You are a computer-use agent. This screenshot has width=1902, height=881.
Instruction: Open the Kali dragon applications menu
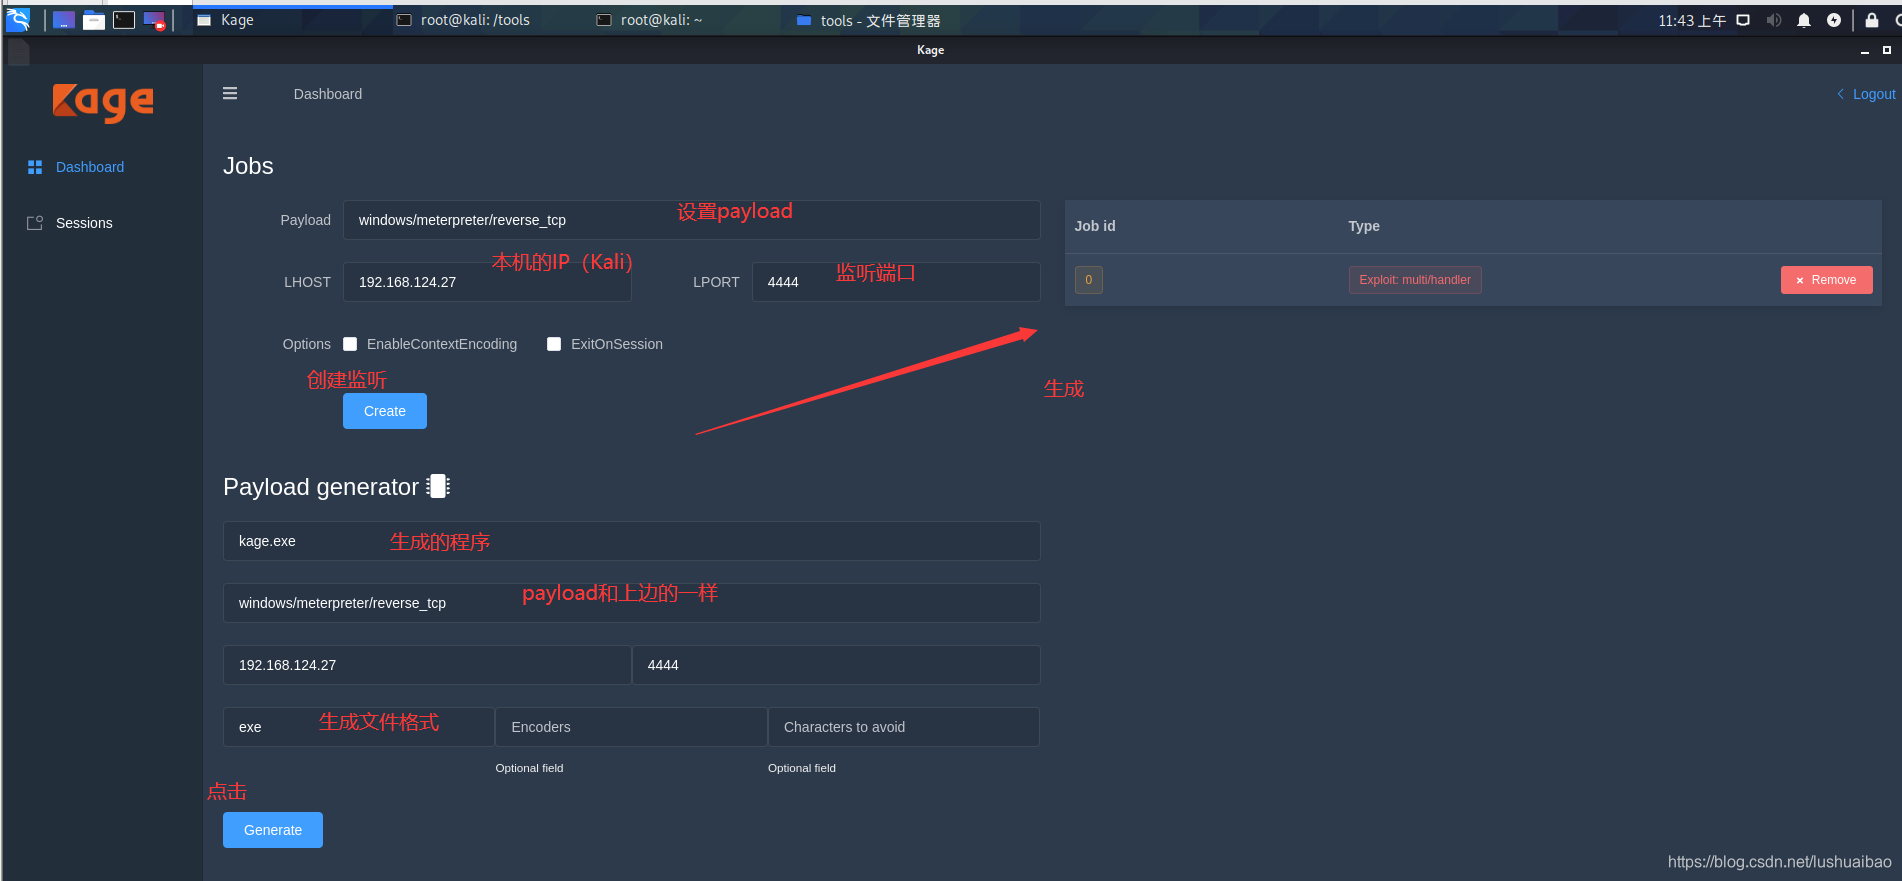click(x=18, y=20)
